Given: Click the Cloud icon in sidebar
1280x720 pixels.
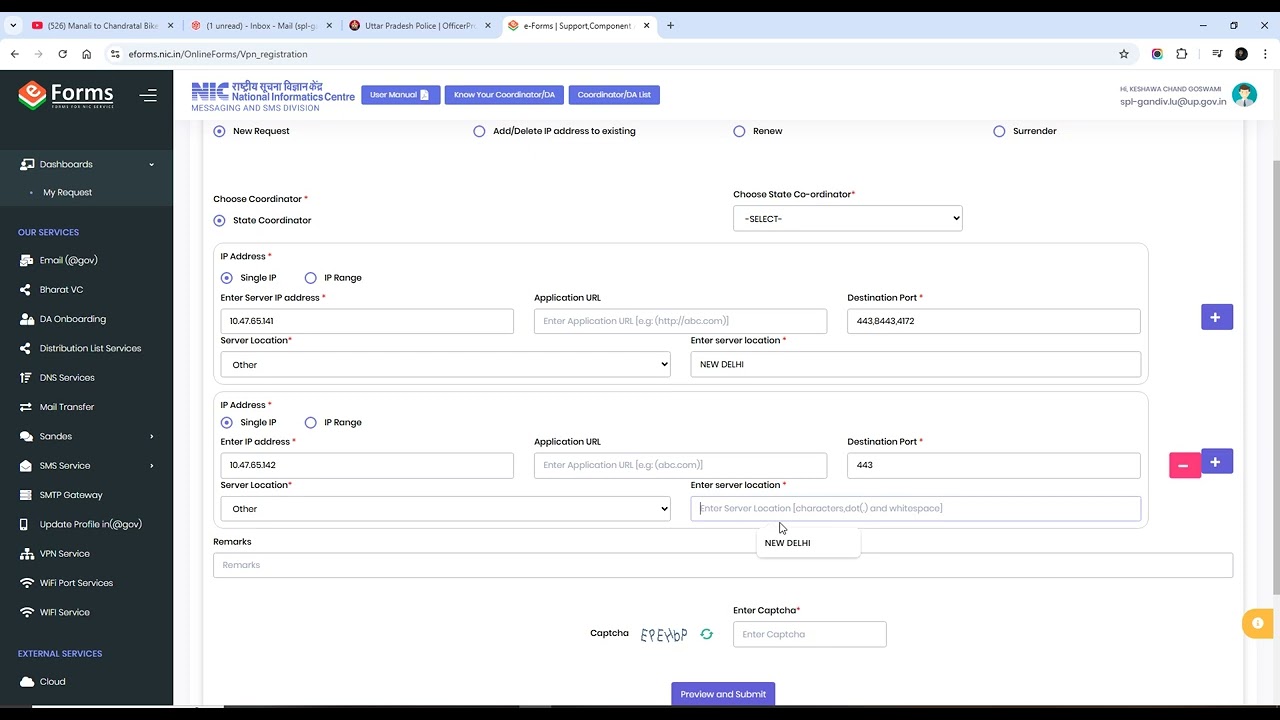Looking at the screenshot, I should (25, 682).
